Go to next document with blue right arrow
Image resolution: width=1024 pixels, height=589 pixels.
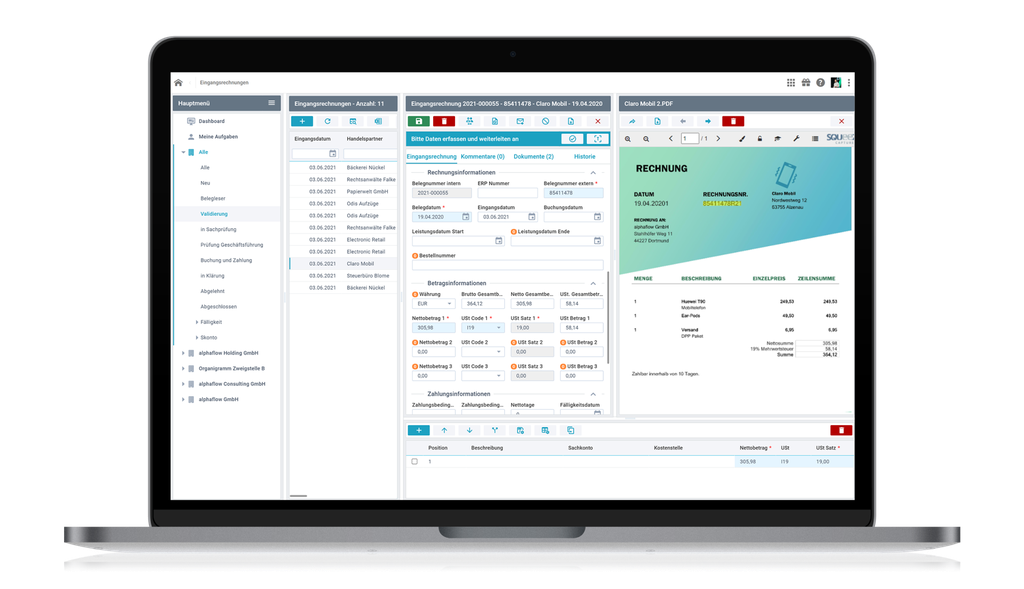[708, 121]
